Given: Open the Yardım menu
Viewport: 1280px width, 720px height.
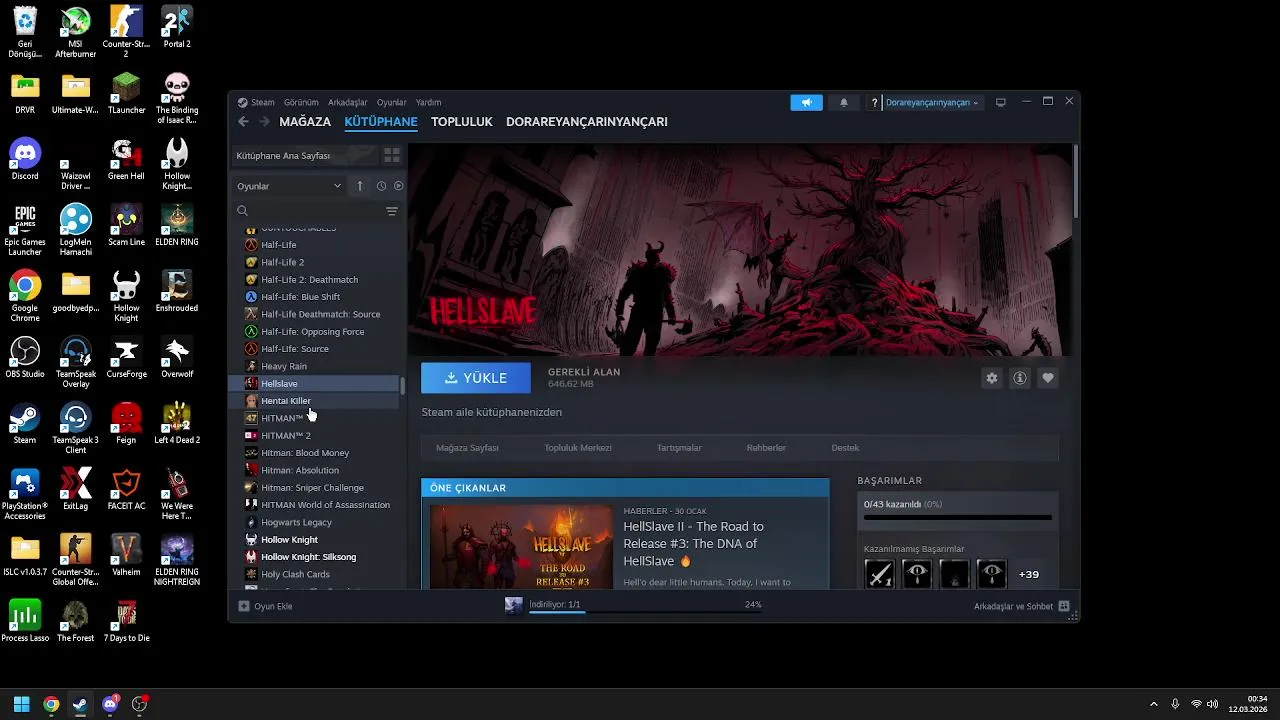Looking at the screenshot, I should 429,102.
